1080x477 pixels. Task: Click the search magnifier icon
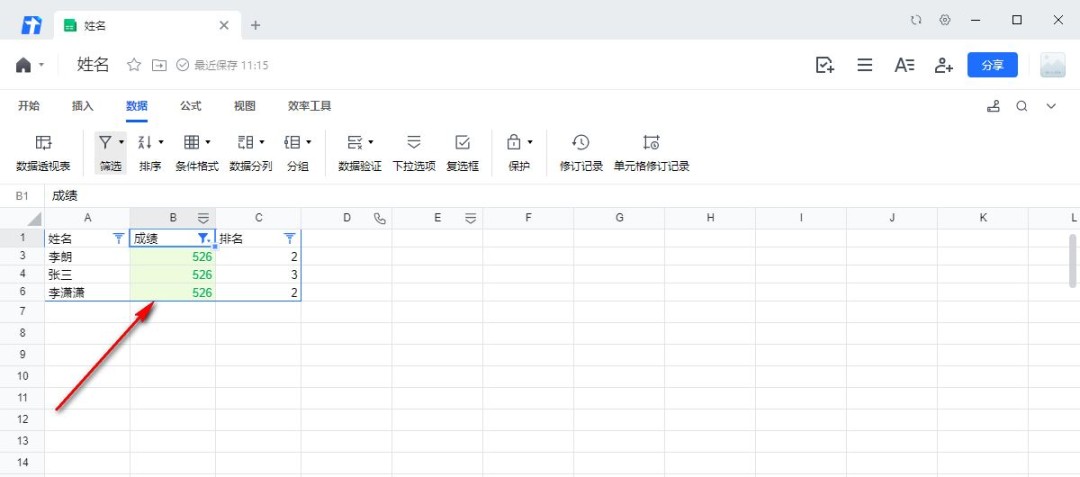pos(1022,106)
